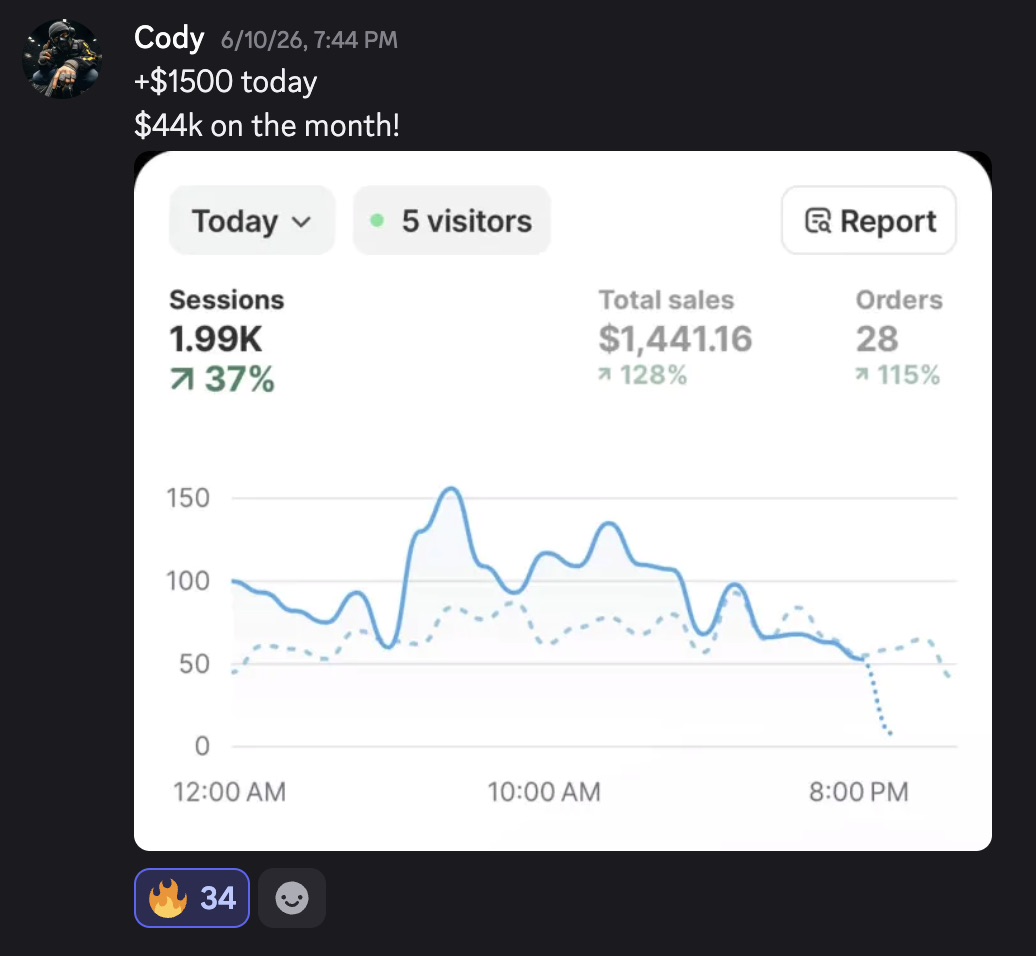Click the sessions chart peak near 150
Image resolution: width=1036 pixels, height=956 pixels.
(x=451, y=490)
